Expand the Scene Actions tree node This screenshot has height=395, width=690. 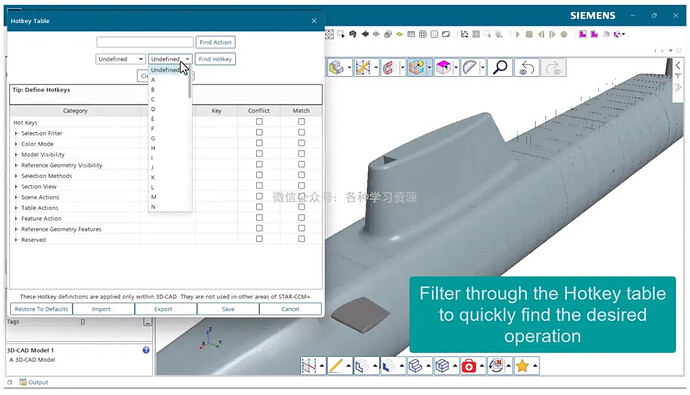pos(16,197)
